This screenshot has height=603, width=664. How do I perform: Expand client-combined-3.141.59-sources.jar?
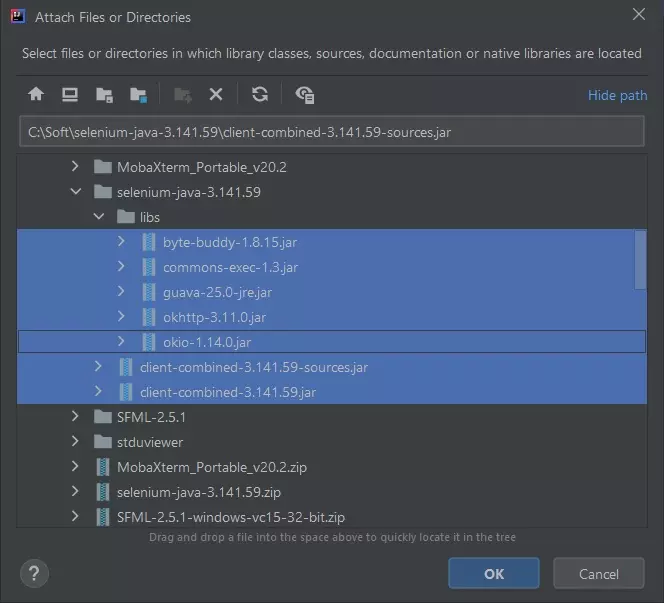[98, 366]
